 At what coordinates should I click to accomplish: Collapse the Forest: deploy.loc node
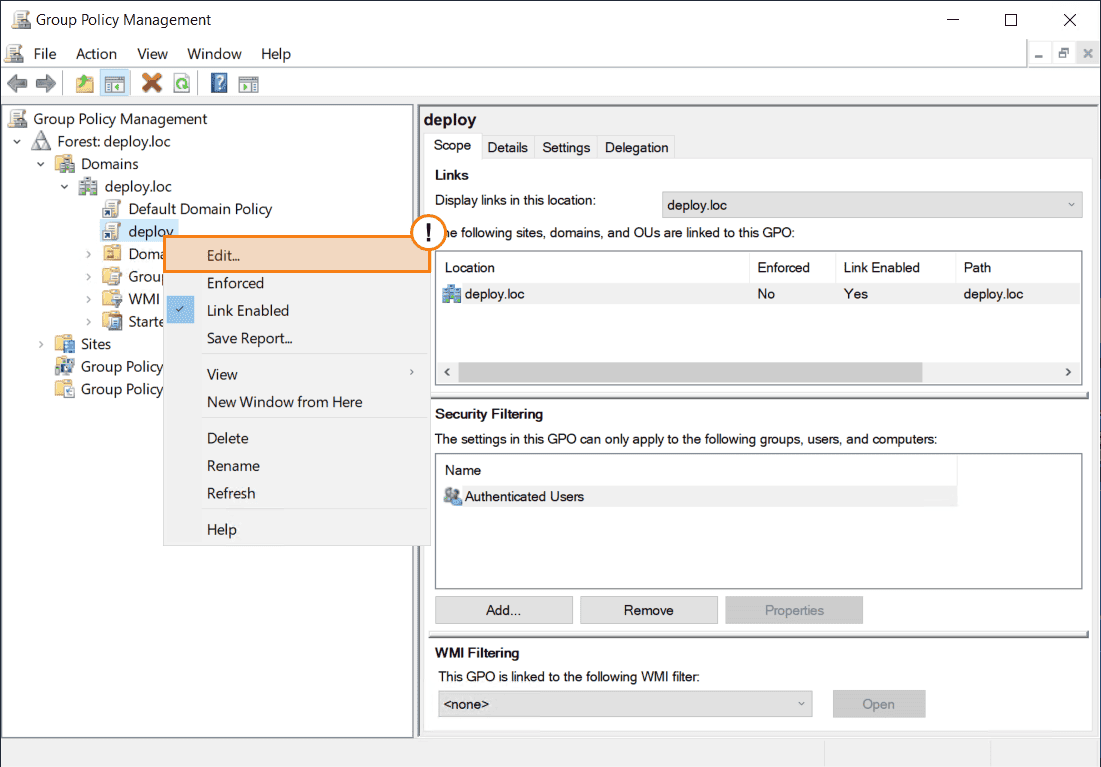pyautogui.click(x=17, y=142)
